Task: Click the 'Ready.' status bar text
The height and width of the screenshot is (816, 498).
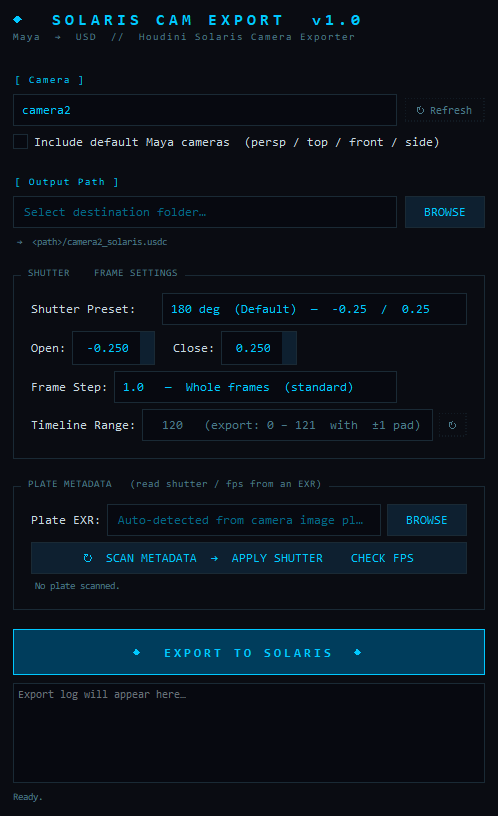Action: pos(28,797)
